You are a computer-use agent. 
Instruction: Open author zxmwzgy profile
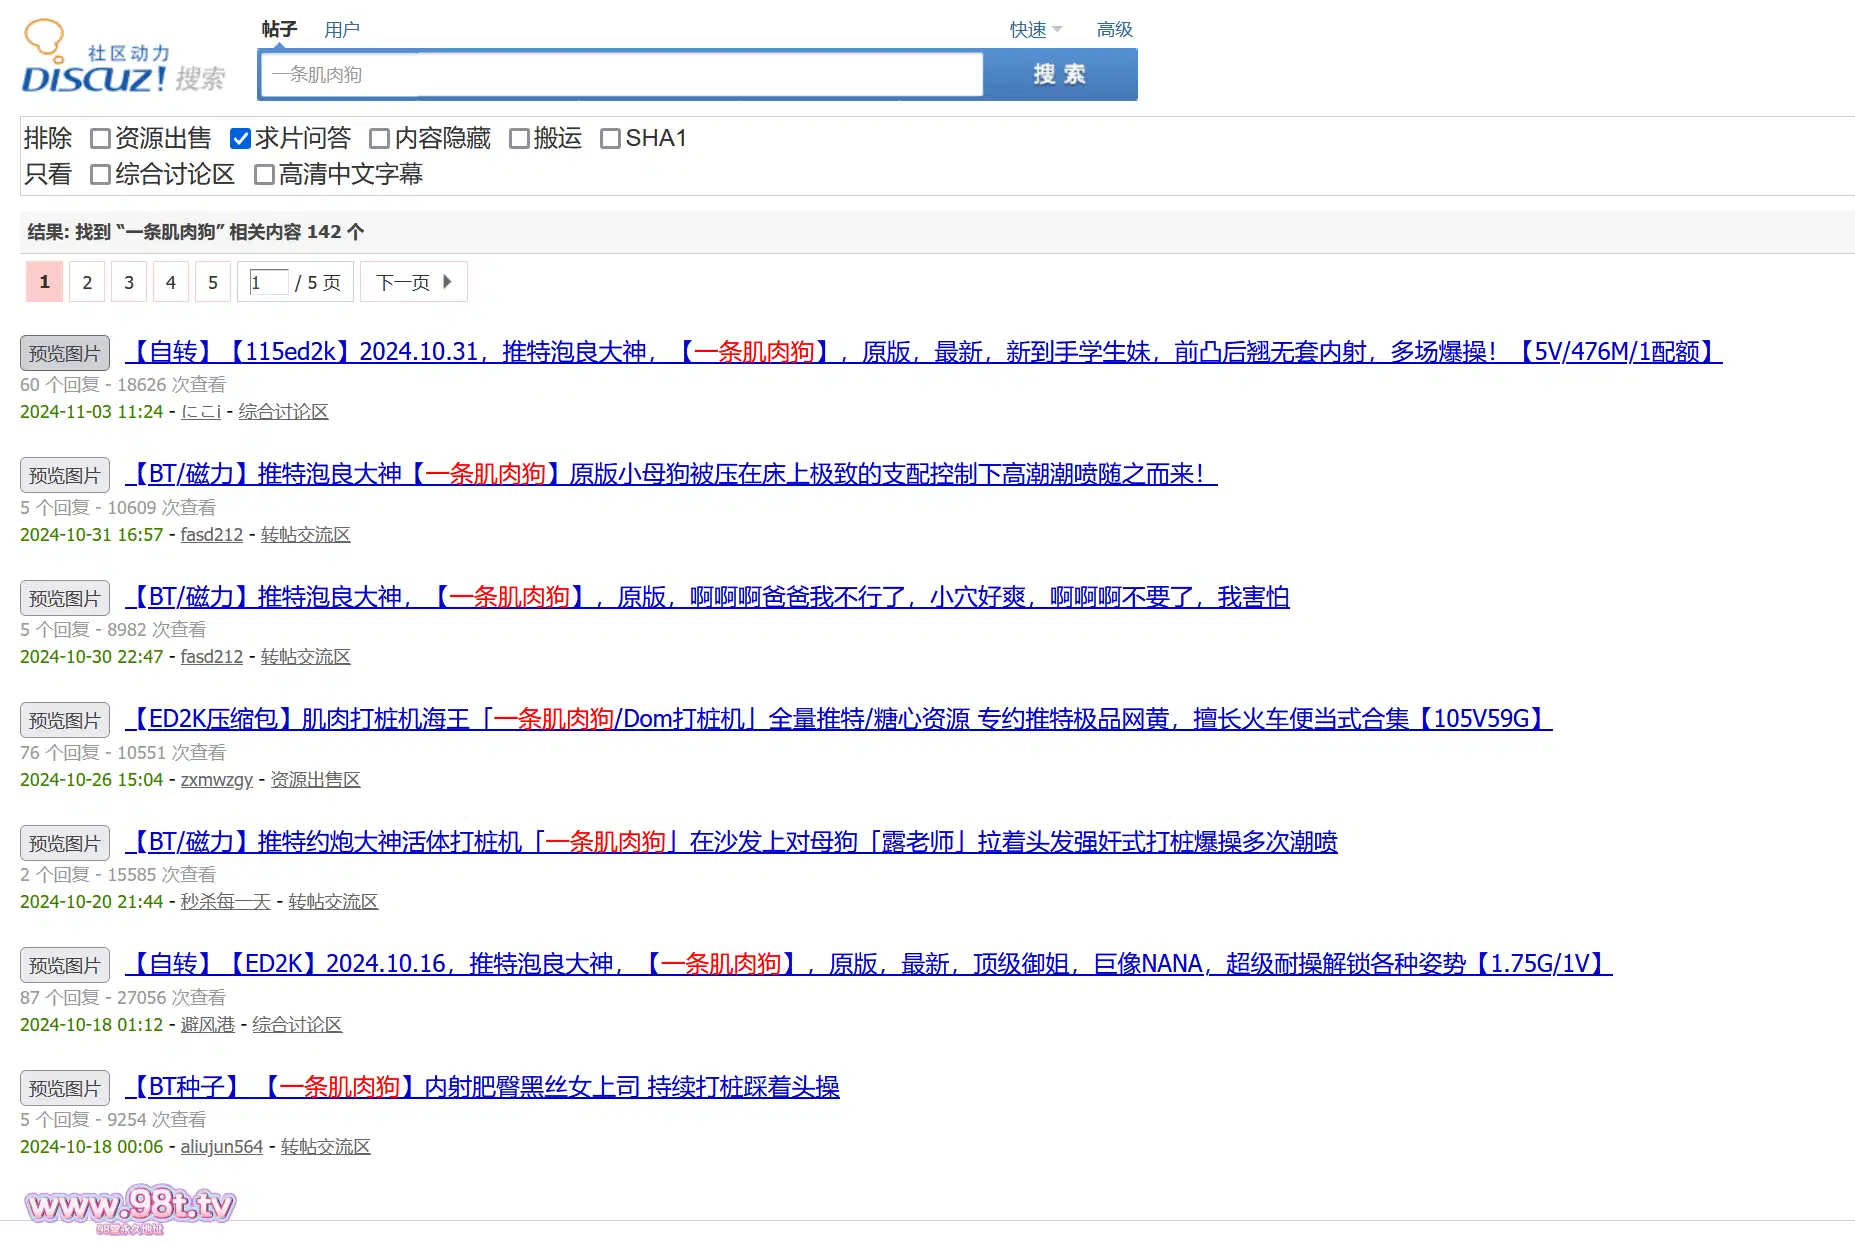(217, 780)
